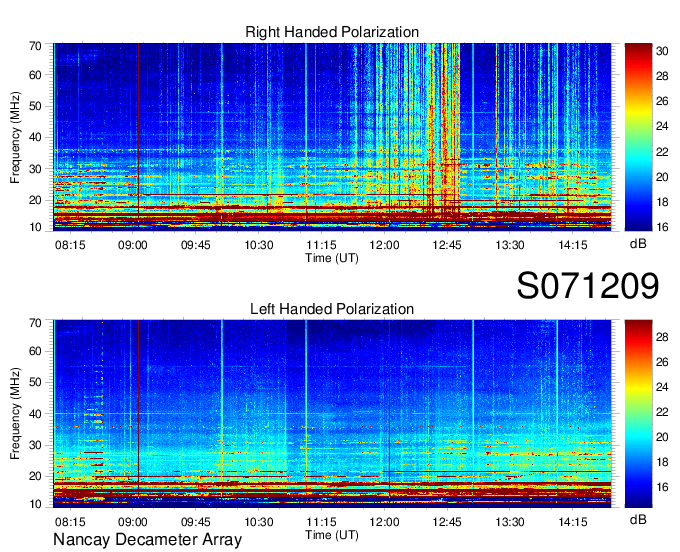This screenshot has width=680, height=552.
Task: Click the 24 dB value on the top colorbar
Action: pyautogui.click(x=662, y=127)
